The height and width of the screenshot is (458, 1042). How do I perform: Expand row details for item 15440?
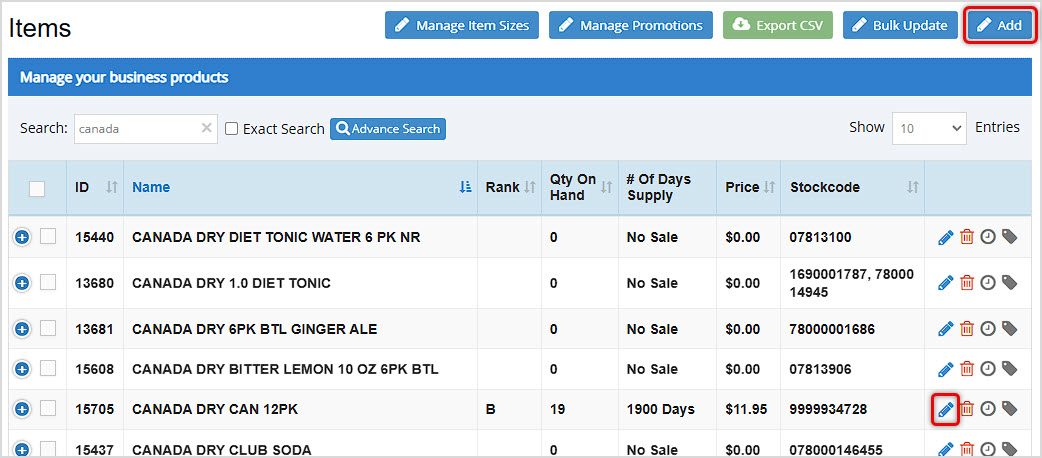pyautogui.click(x=22, y=237)
